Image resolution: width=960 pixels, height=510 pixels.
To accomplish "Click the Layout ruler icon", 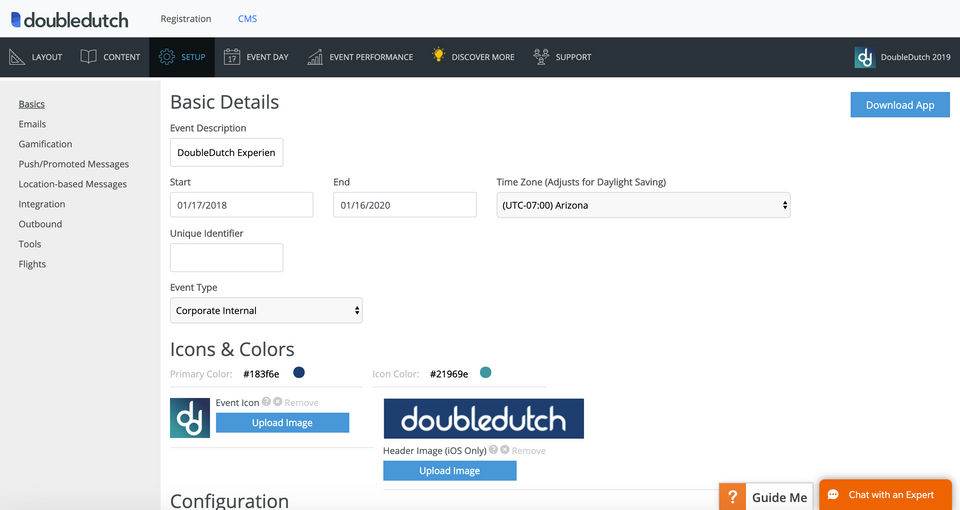I will [17, 57].
